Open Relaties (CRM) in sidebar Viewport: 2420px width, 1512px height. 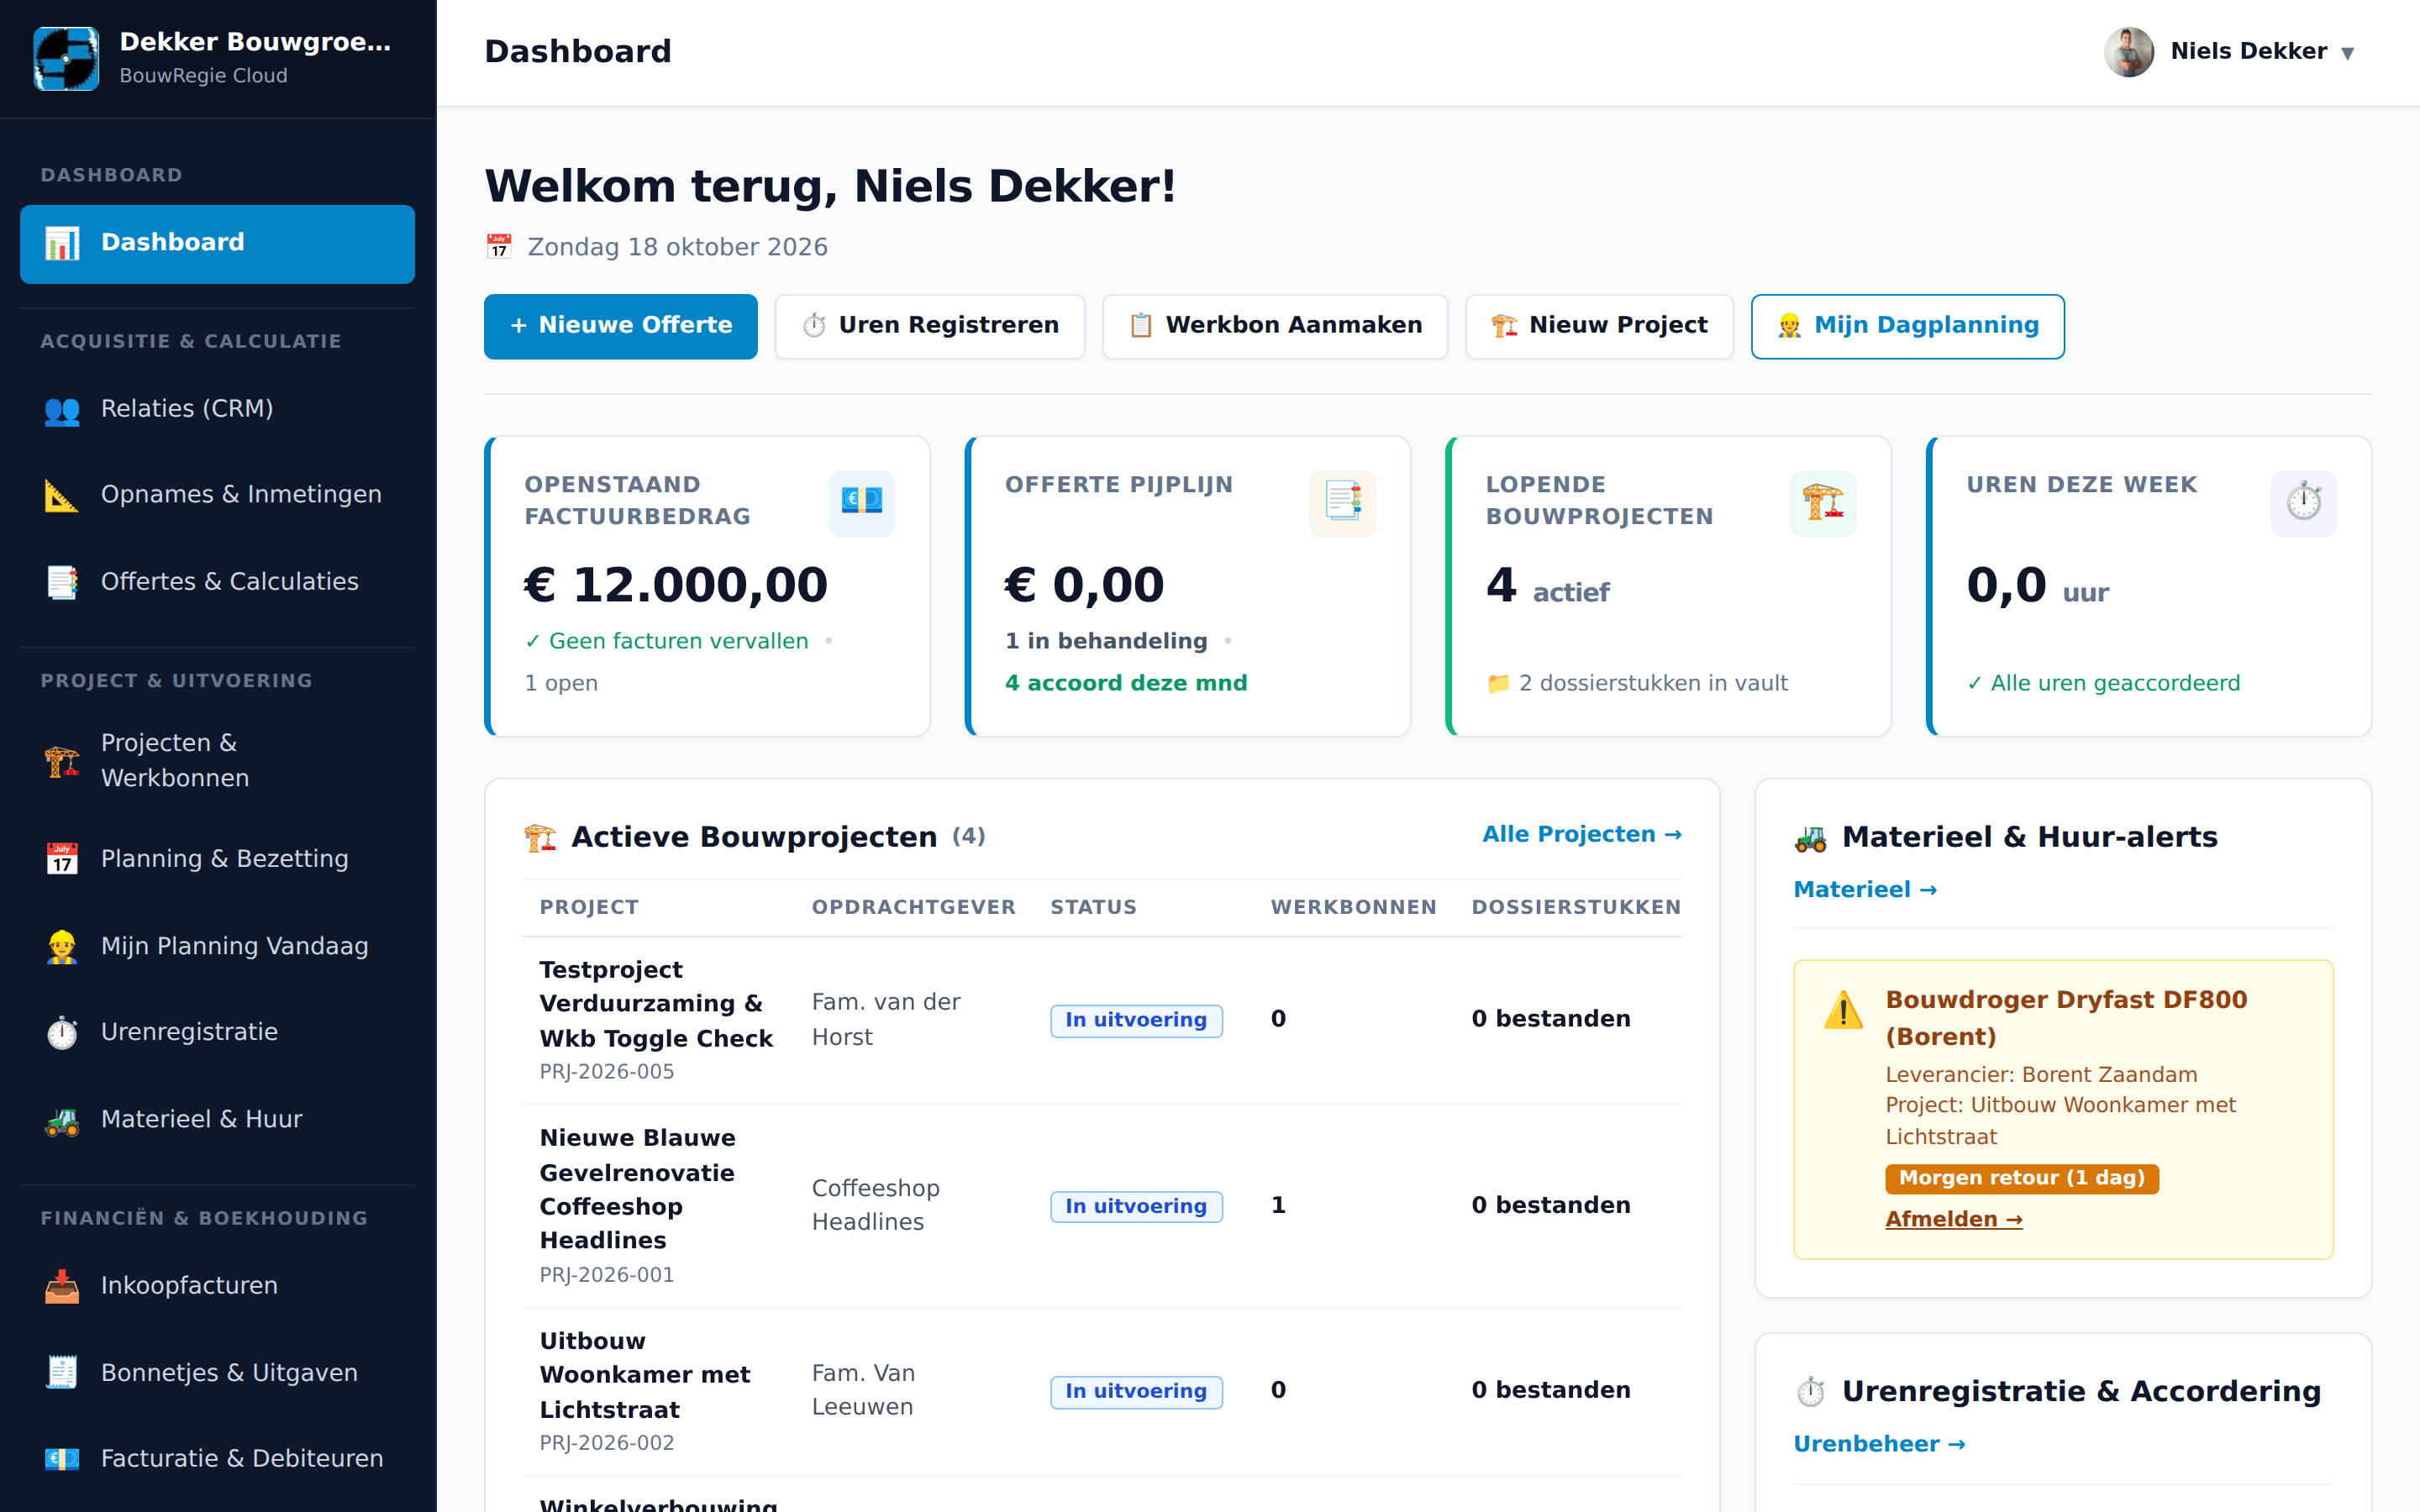tap(217, 409)
